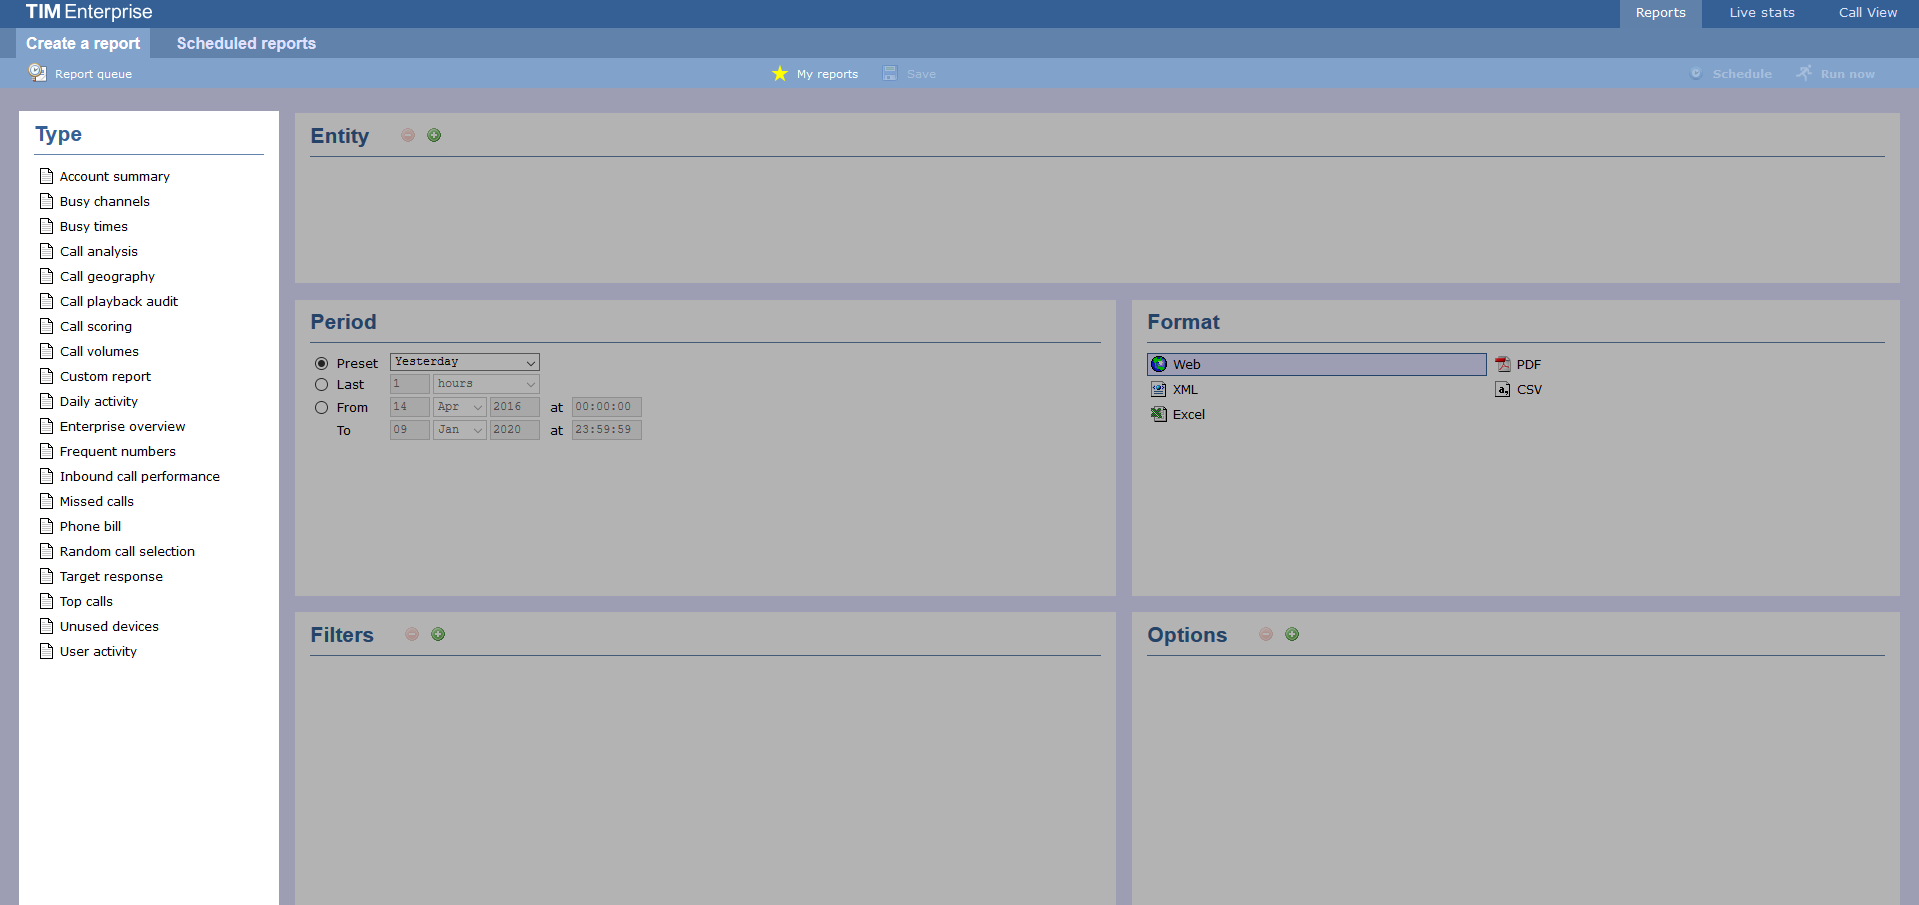Image resolution: width=1919 pixels, height=905 pixels.
Task: Click the Save disk icon
Action: pos(889,73)
